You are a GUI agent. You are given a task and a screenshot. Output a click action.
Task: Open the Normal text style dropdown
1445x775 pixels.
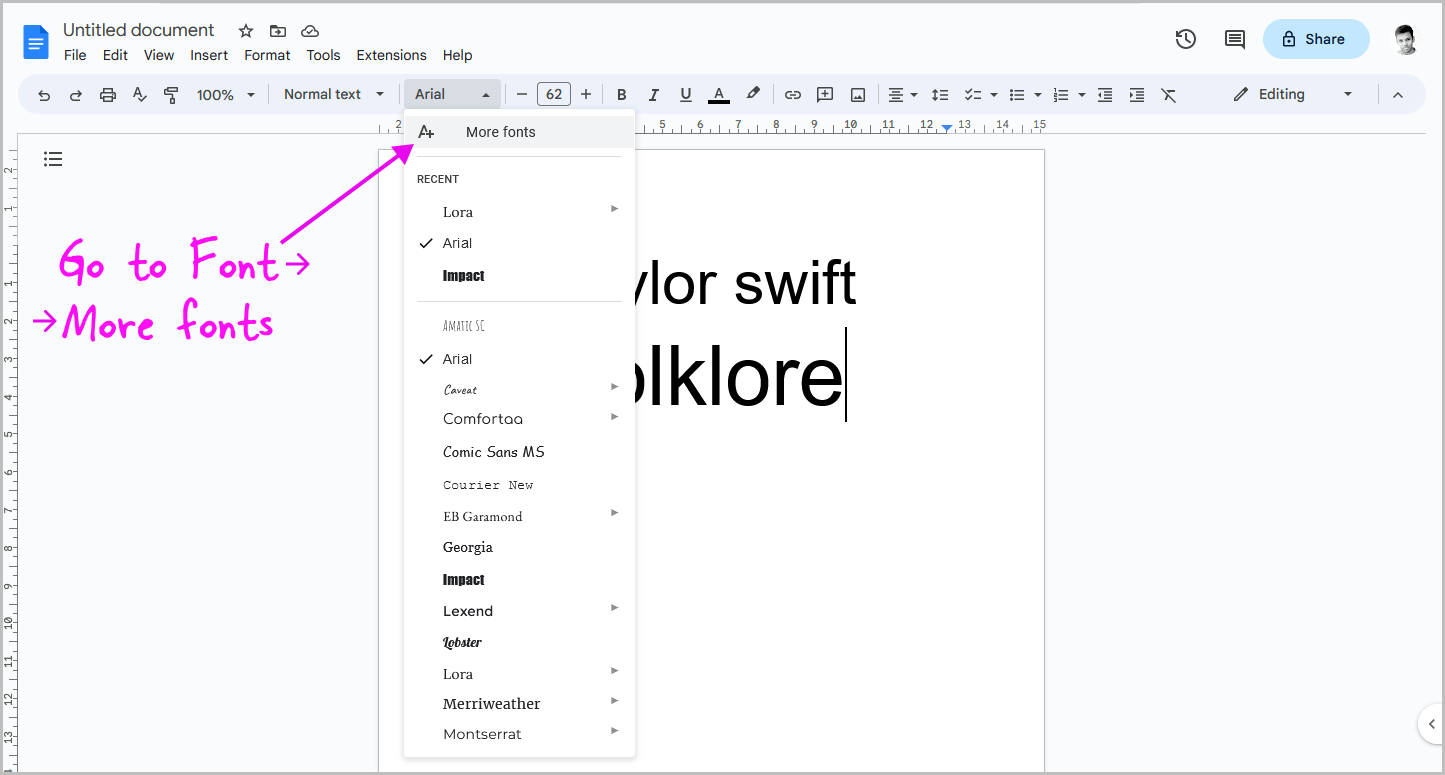334,95
